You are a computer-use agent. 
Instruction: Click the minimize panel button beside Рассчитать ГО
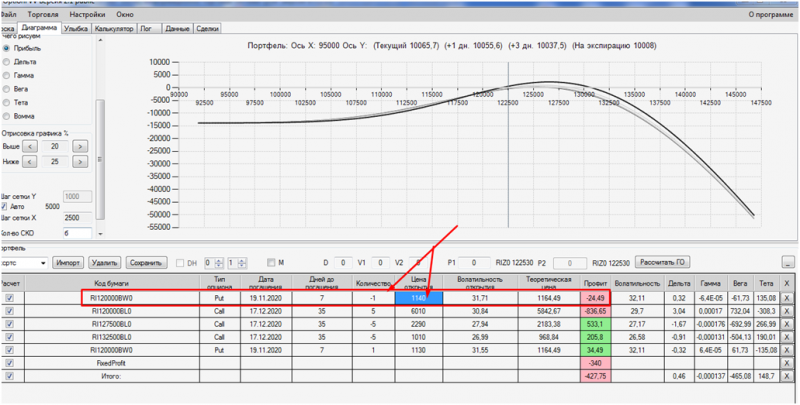(788, 263)
